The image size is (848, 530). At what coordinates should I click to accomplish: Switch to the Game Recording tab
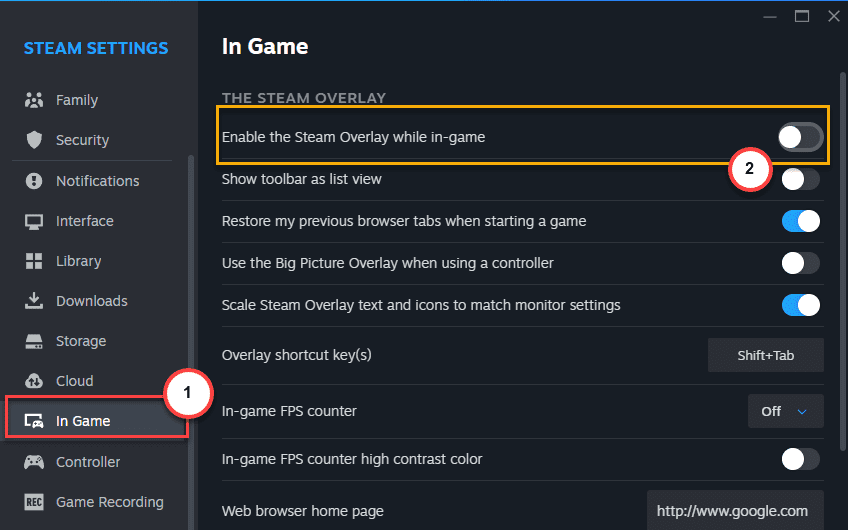tap(94, 502)
